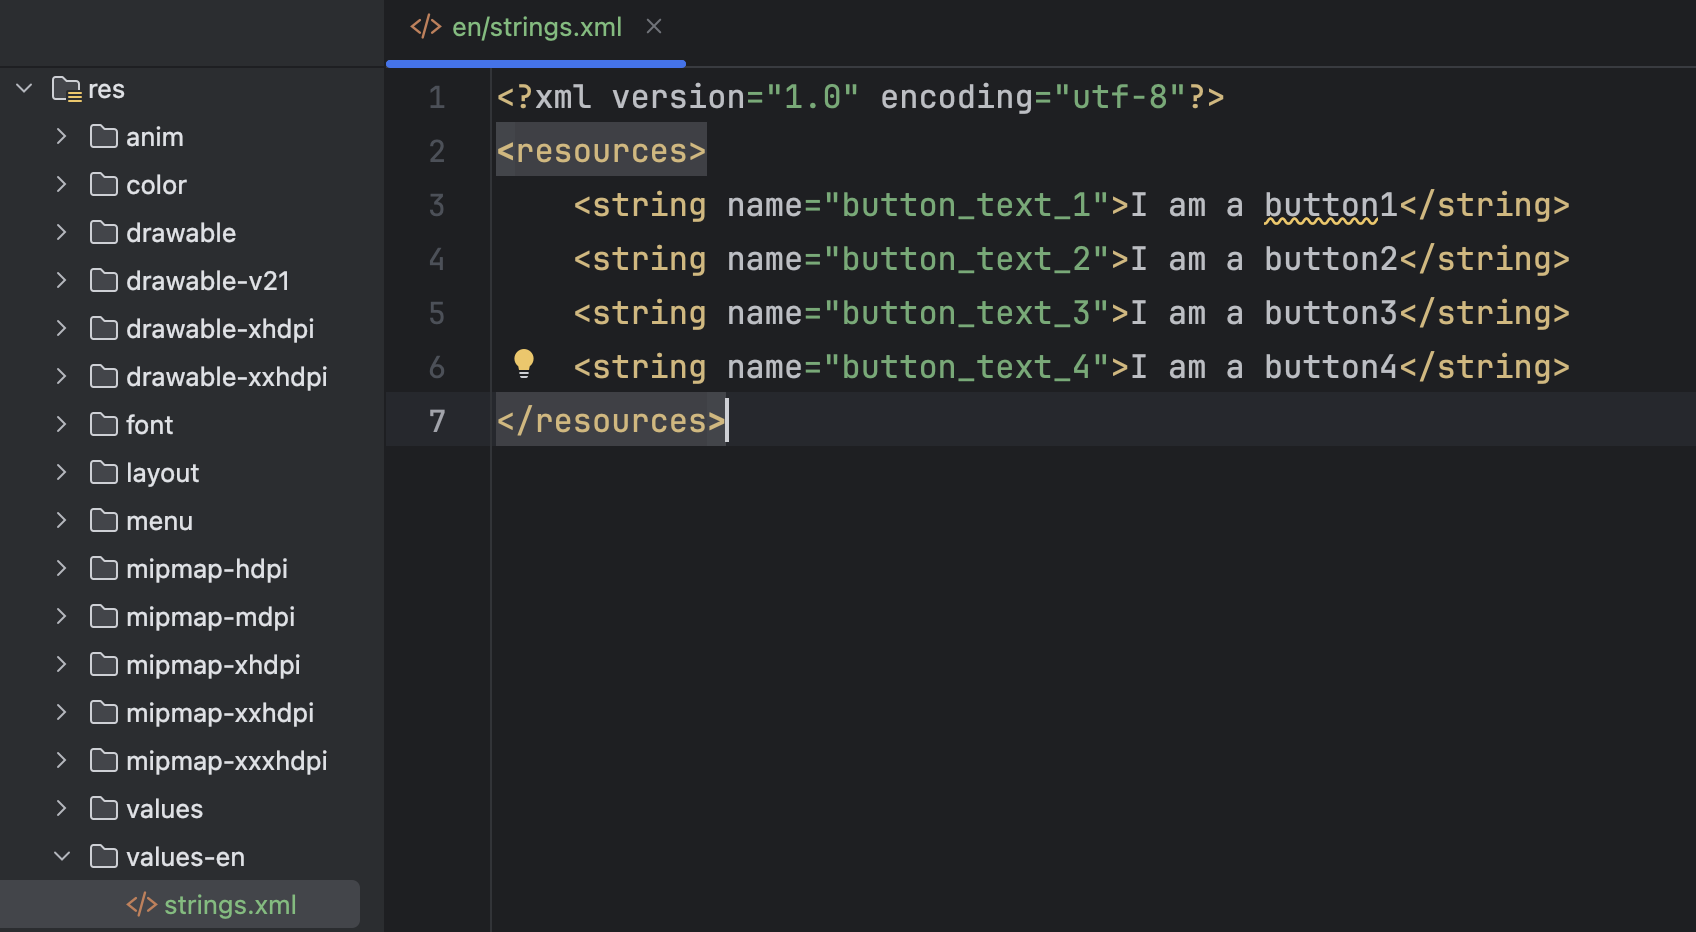Expand the mipmap-xxxhdpi folder chevron
Image resolution: width=1696 pixels, height=932 pixels.
(x=62, y=760)
